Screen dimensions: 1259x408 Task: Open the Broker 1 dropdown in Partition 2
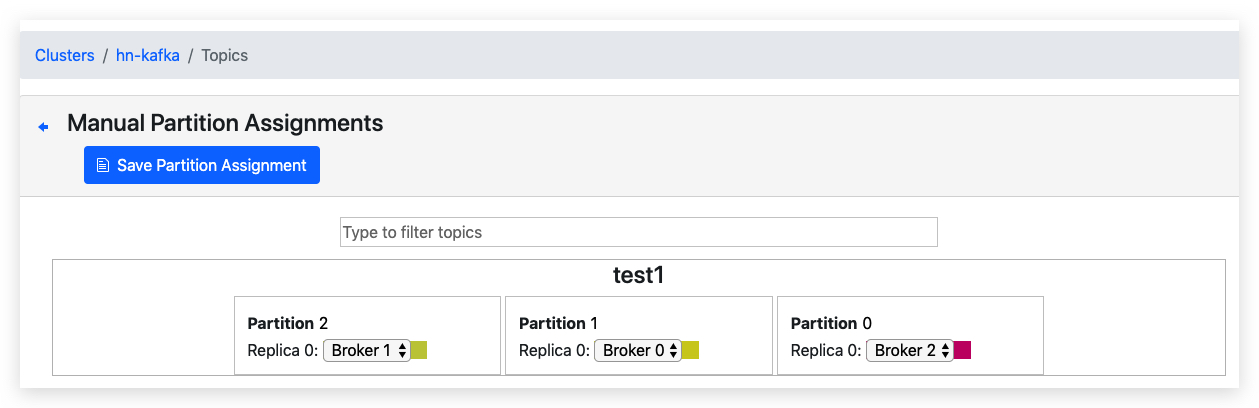point(367,350)
